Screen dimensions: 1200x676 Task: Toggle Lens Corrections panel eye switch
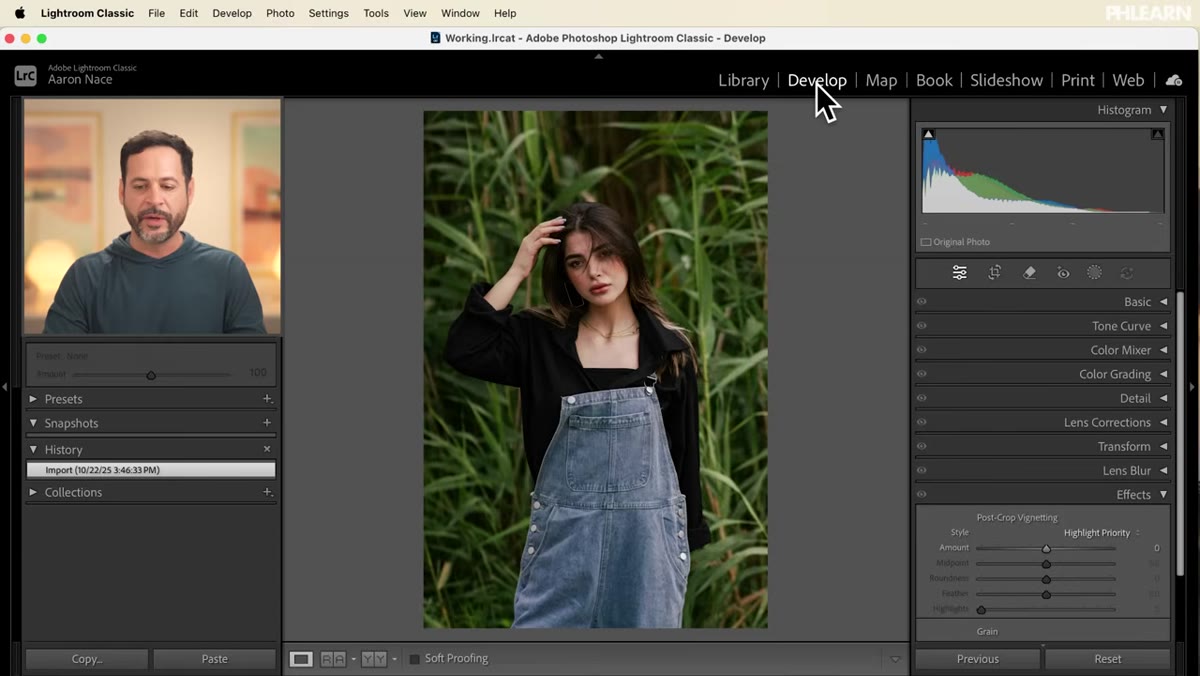point(922,422)
